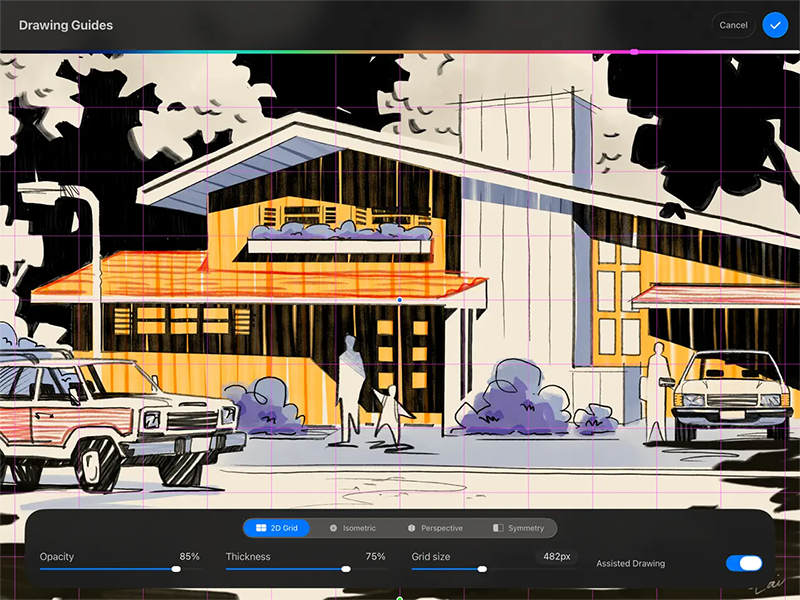Click the Symmetry icon

pyautogui.click(x=498, y=528)
